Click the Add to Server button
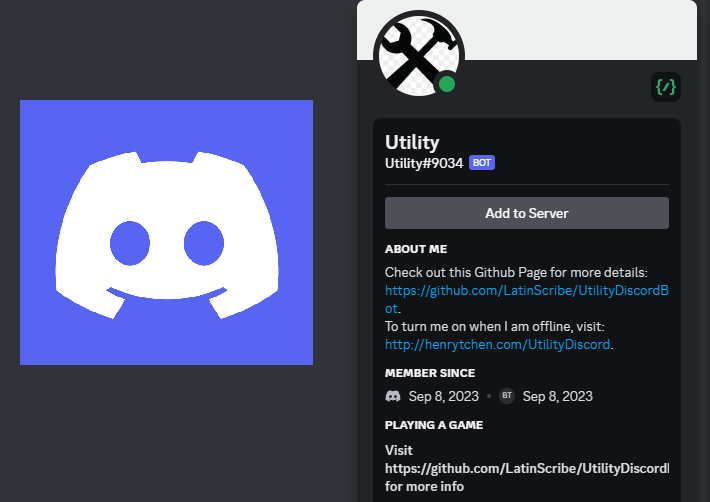 click(527, 213)
